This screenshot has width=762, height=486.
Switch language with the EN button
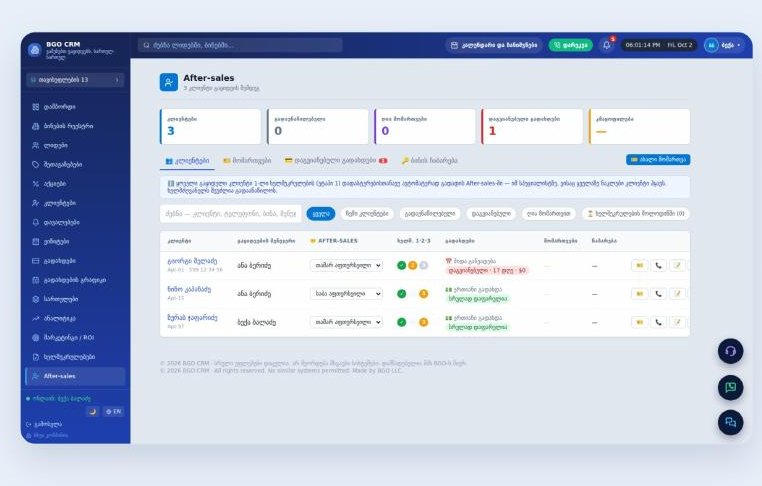[113, 412]
